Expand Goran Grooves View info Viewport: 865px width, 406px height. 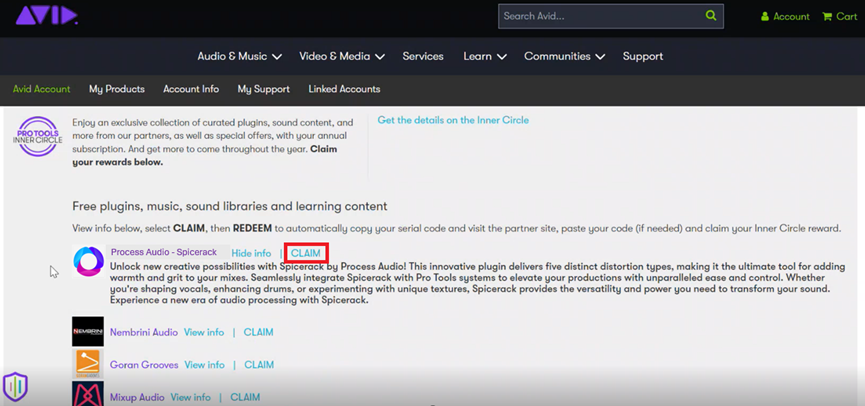(x=205, y=365)
